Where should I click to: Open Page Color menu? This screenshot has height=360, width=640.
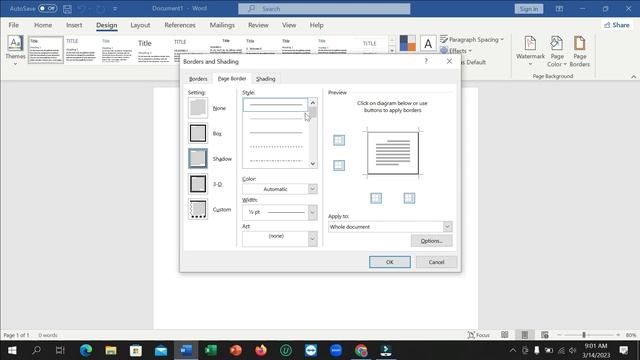pyautogui.click(x=557, y=51)
